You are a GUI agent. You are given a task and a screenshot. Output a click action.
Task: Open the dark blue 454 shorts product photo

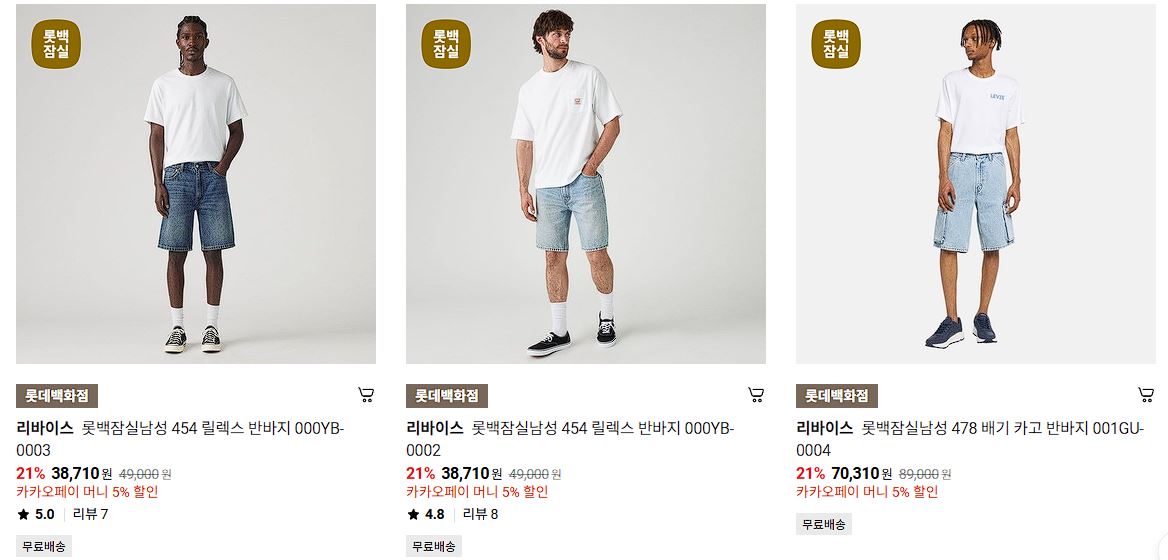(x=196, y=184)
